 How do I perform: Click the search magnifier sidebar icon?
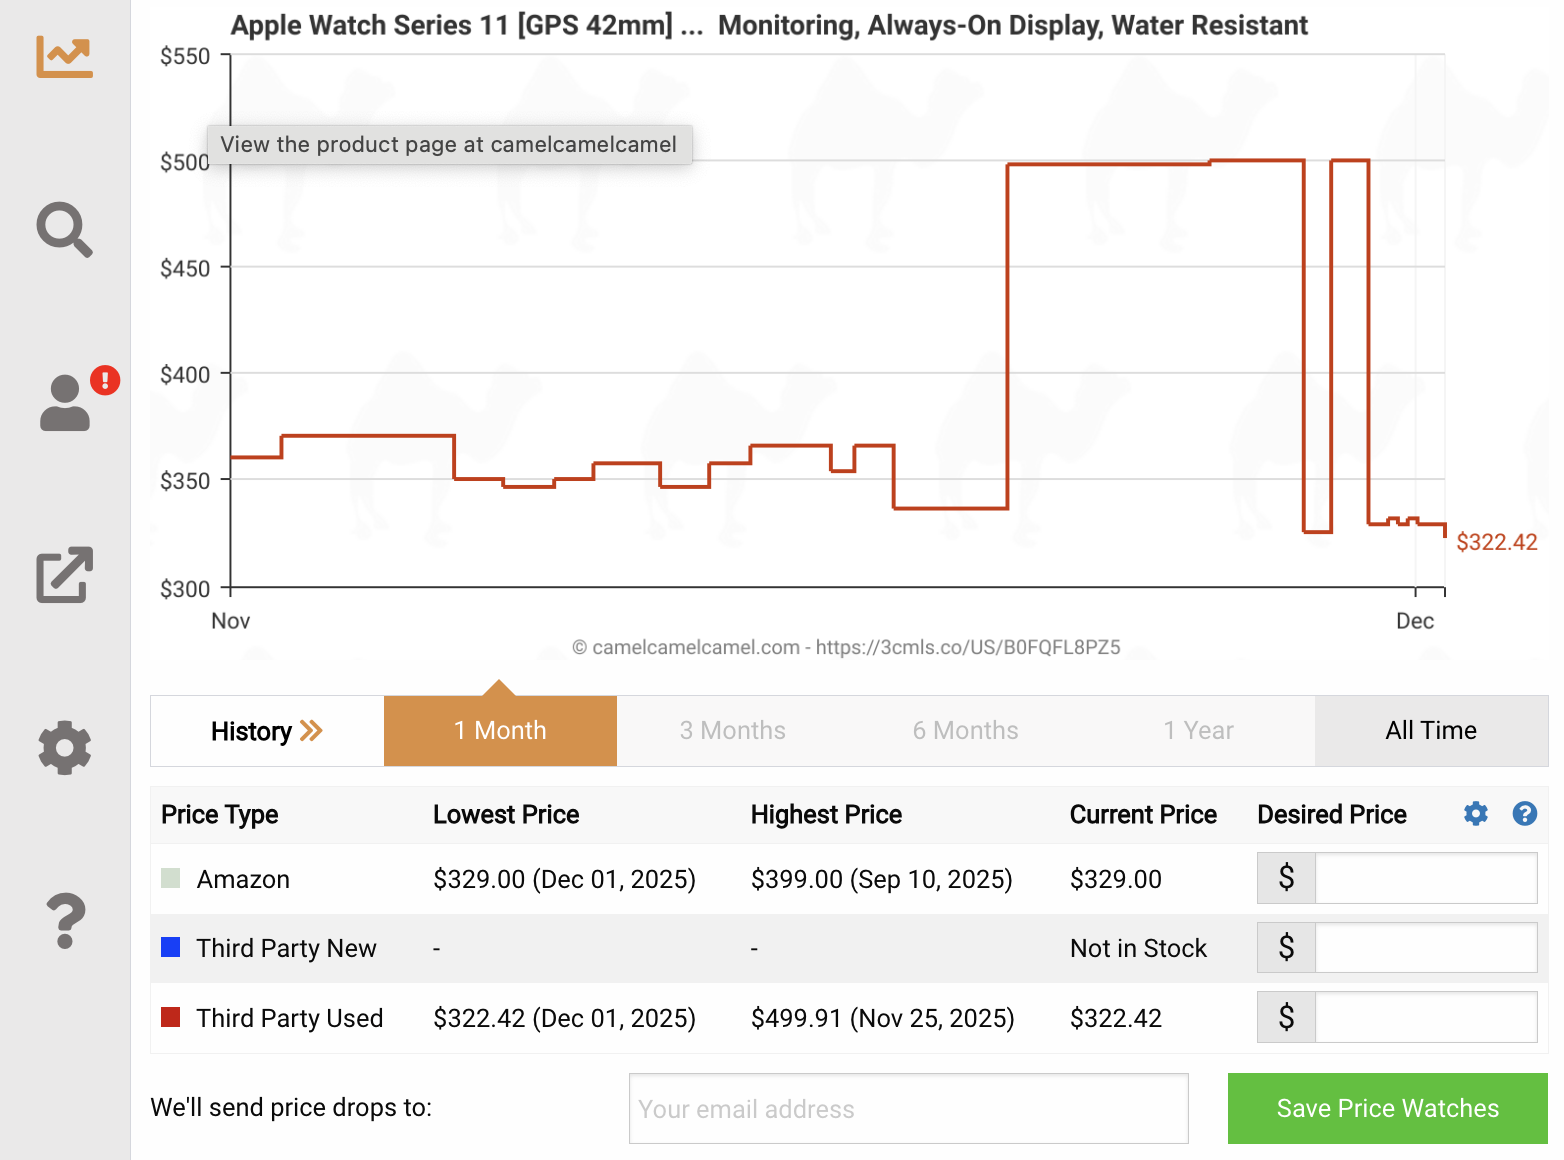click(x=65, y=230)
